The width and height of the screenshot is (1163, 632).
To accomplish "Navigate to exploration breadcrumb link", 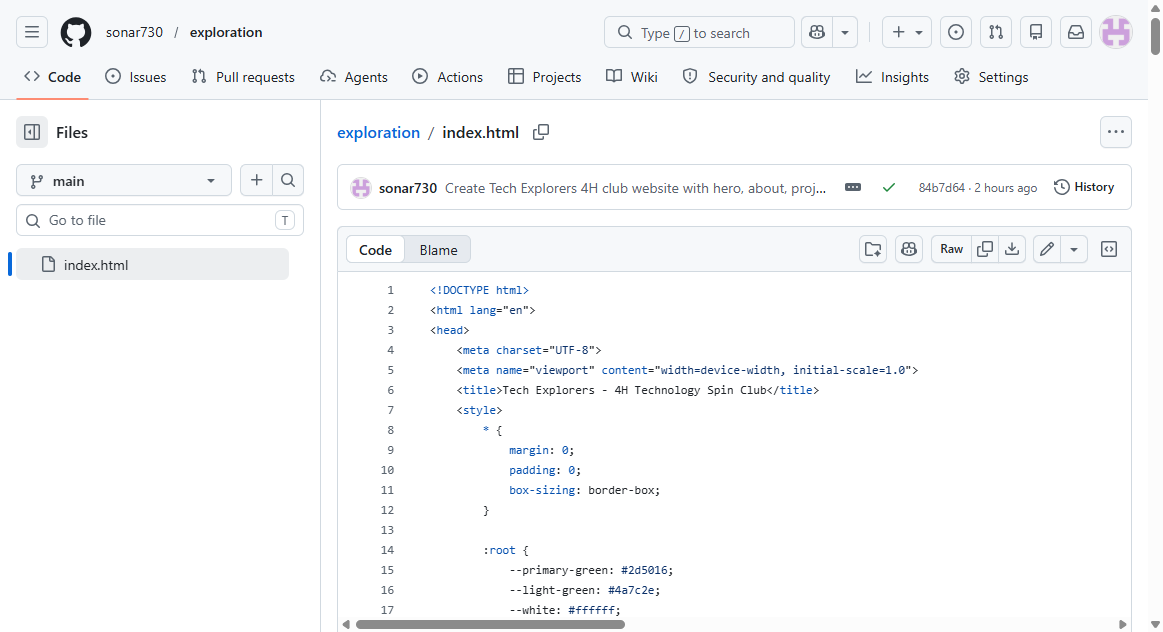I will 378,133.
